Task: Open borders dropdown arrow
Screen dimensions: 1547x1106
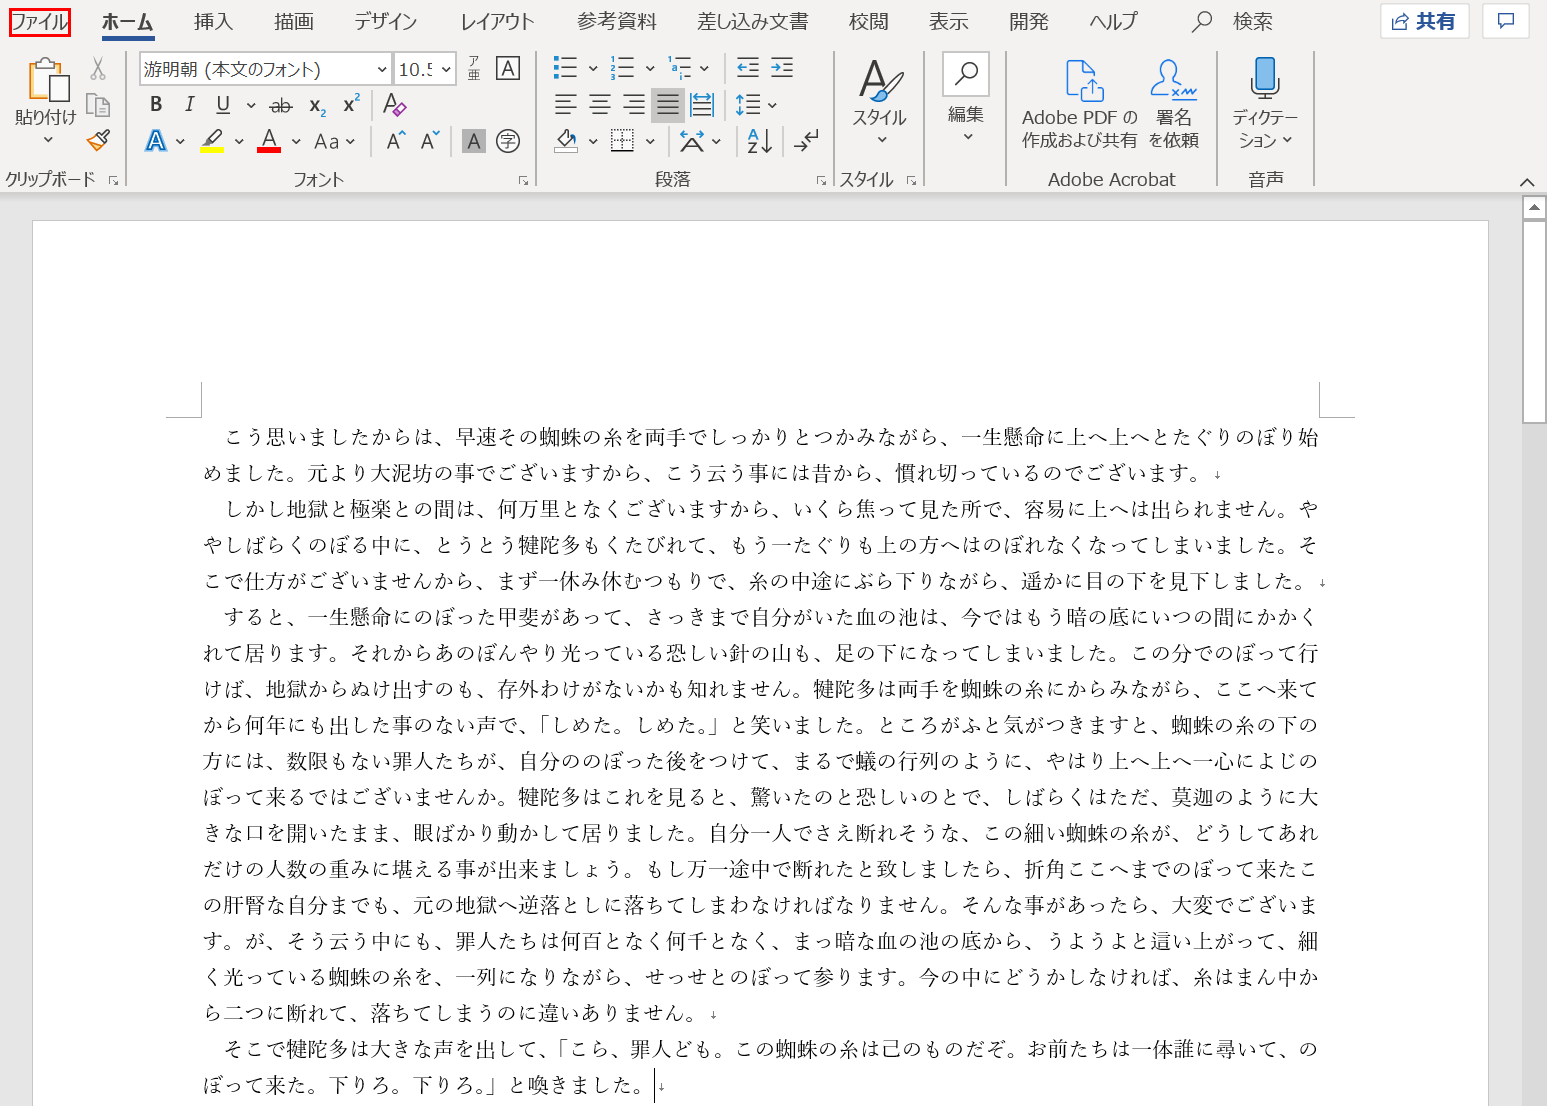Action: coord(651,141)
